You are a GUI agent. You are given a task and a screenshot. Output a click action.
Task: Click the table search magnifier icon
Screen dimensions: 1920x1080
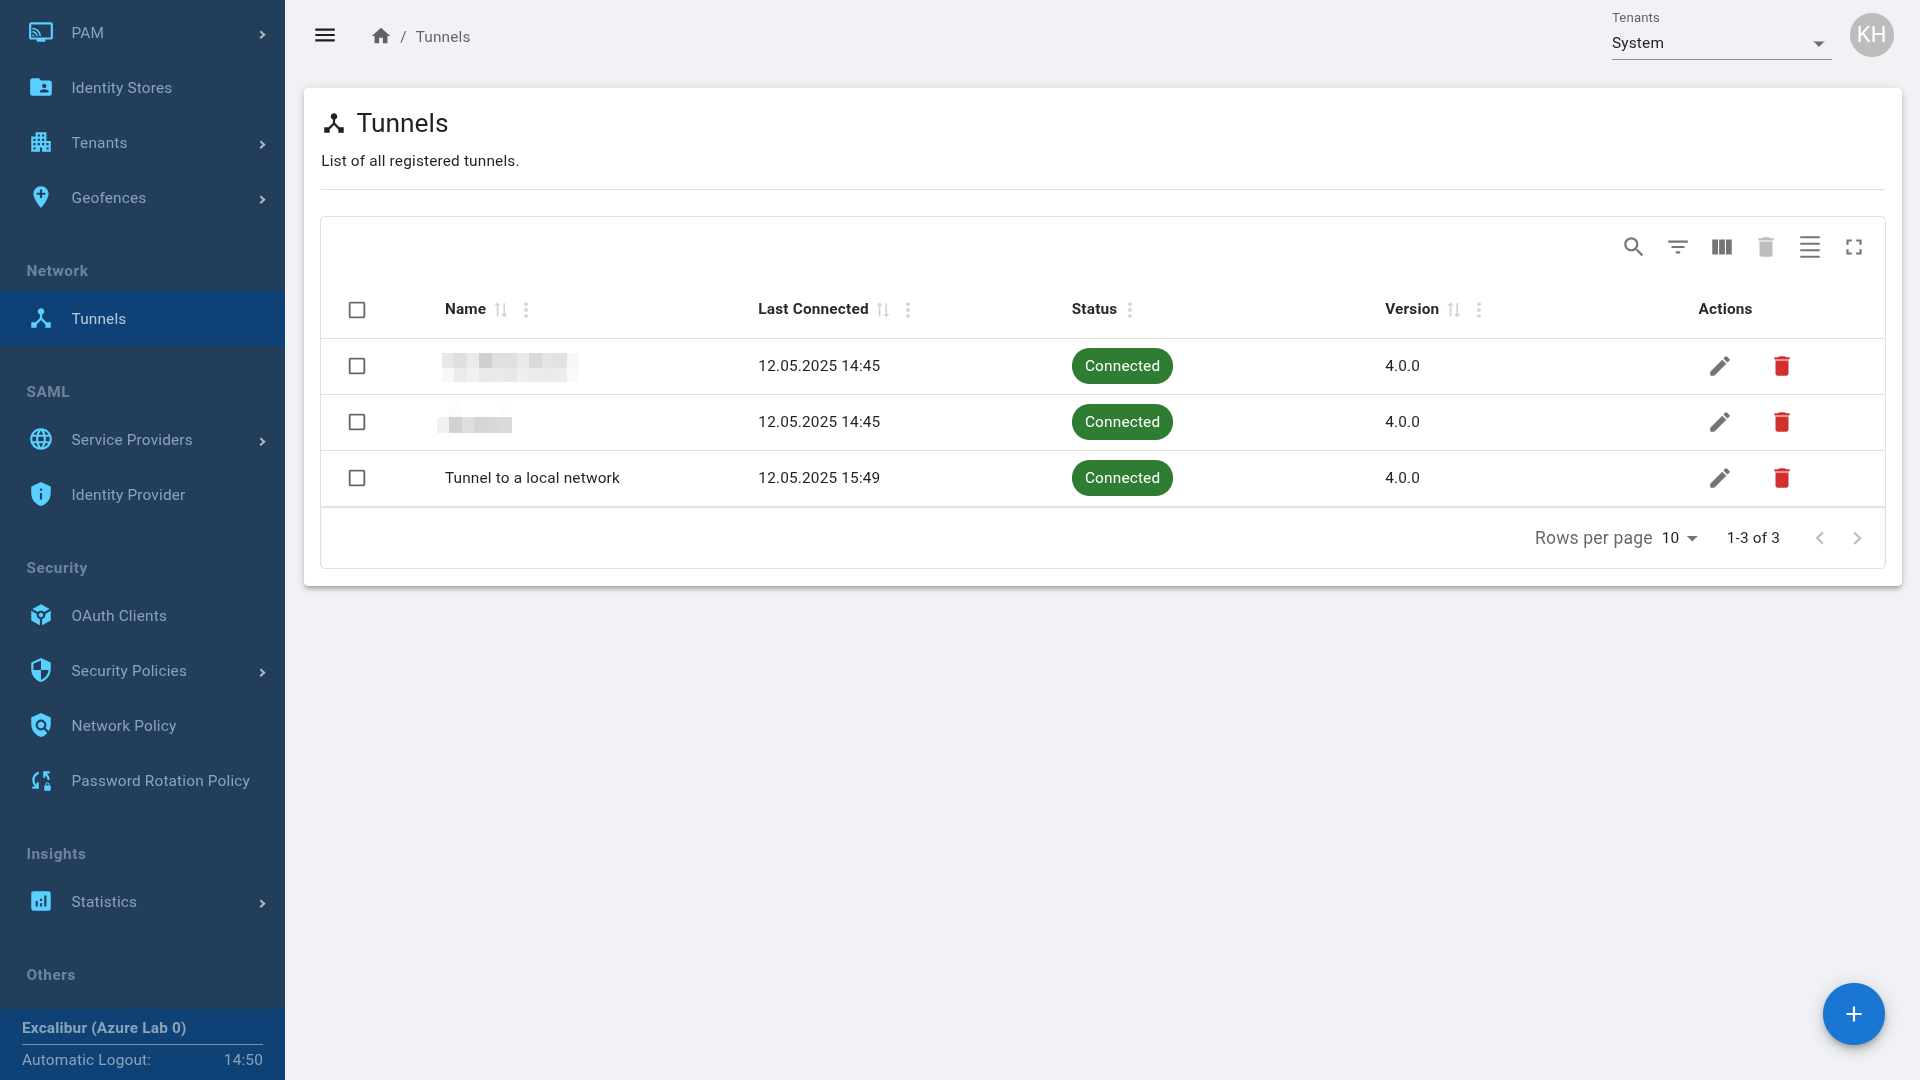(x=1633, y=247)
